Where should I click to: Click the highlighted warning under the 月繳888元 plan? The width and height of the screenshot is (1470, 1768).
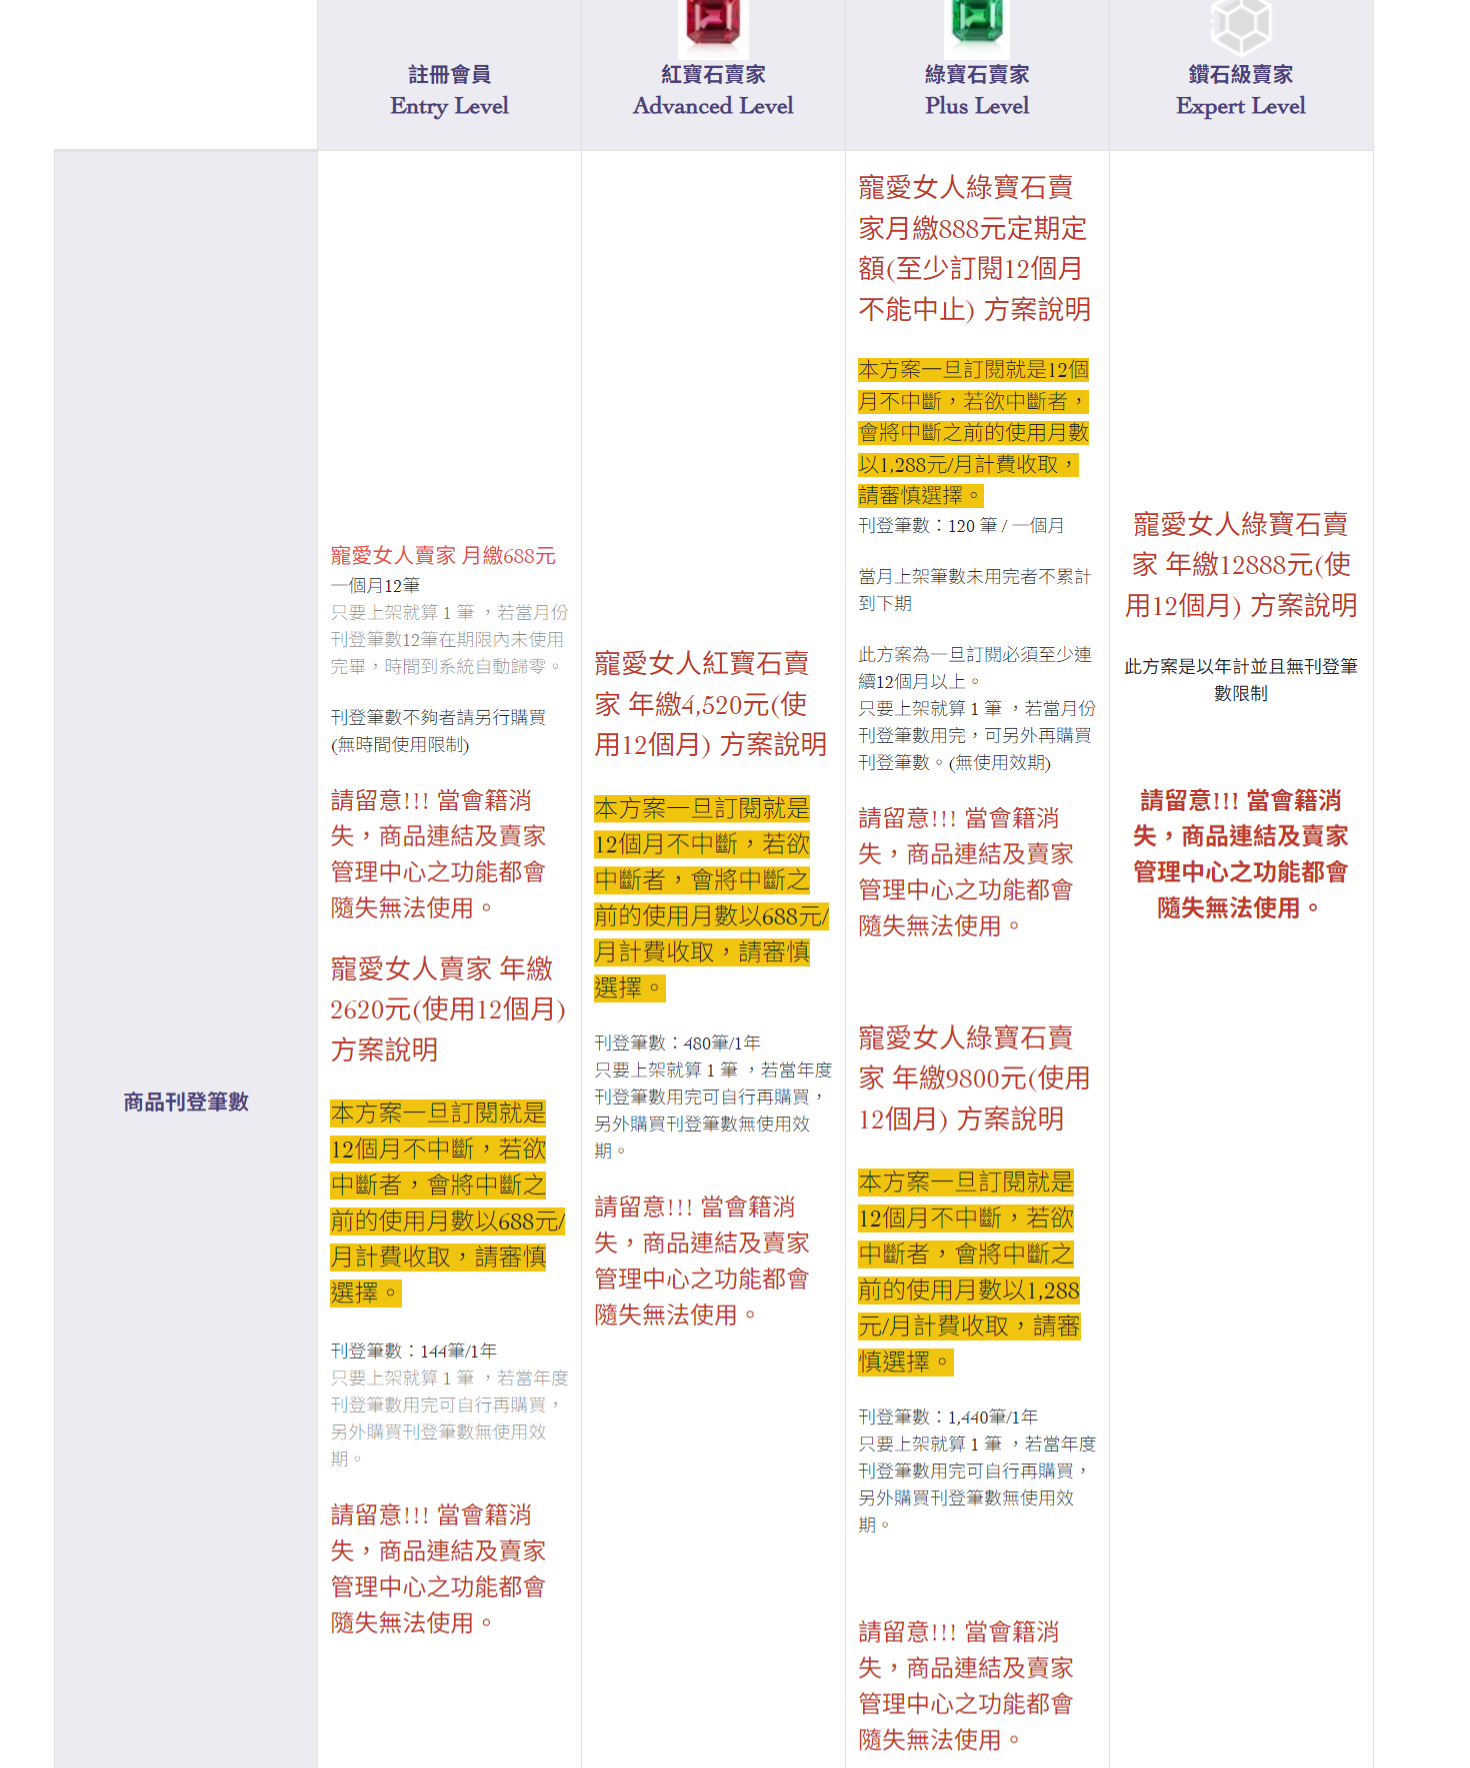(973, 432)
